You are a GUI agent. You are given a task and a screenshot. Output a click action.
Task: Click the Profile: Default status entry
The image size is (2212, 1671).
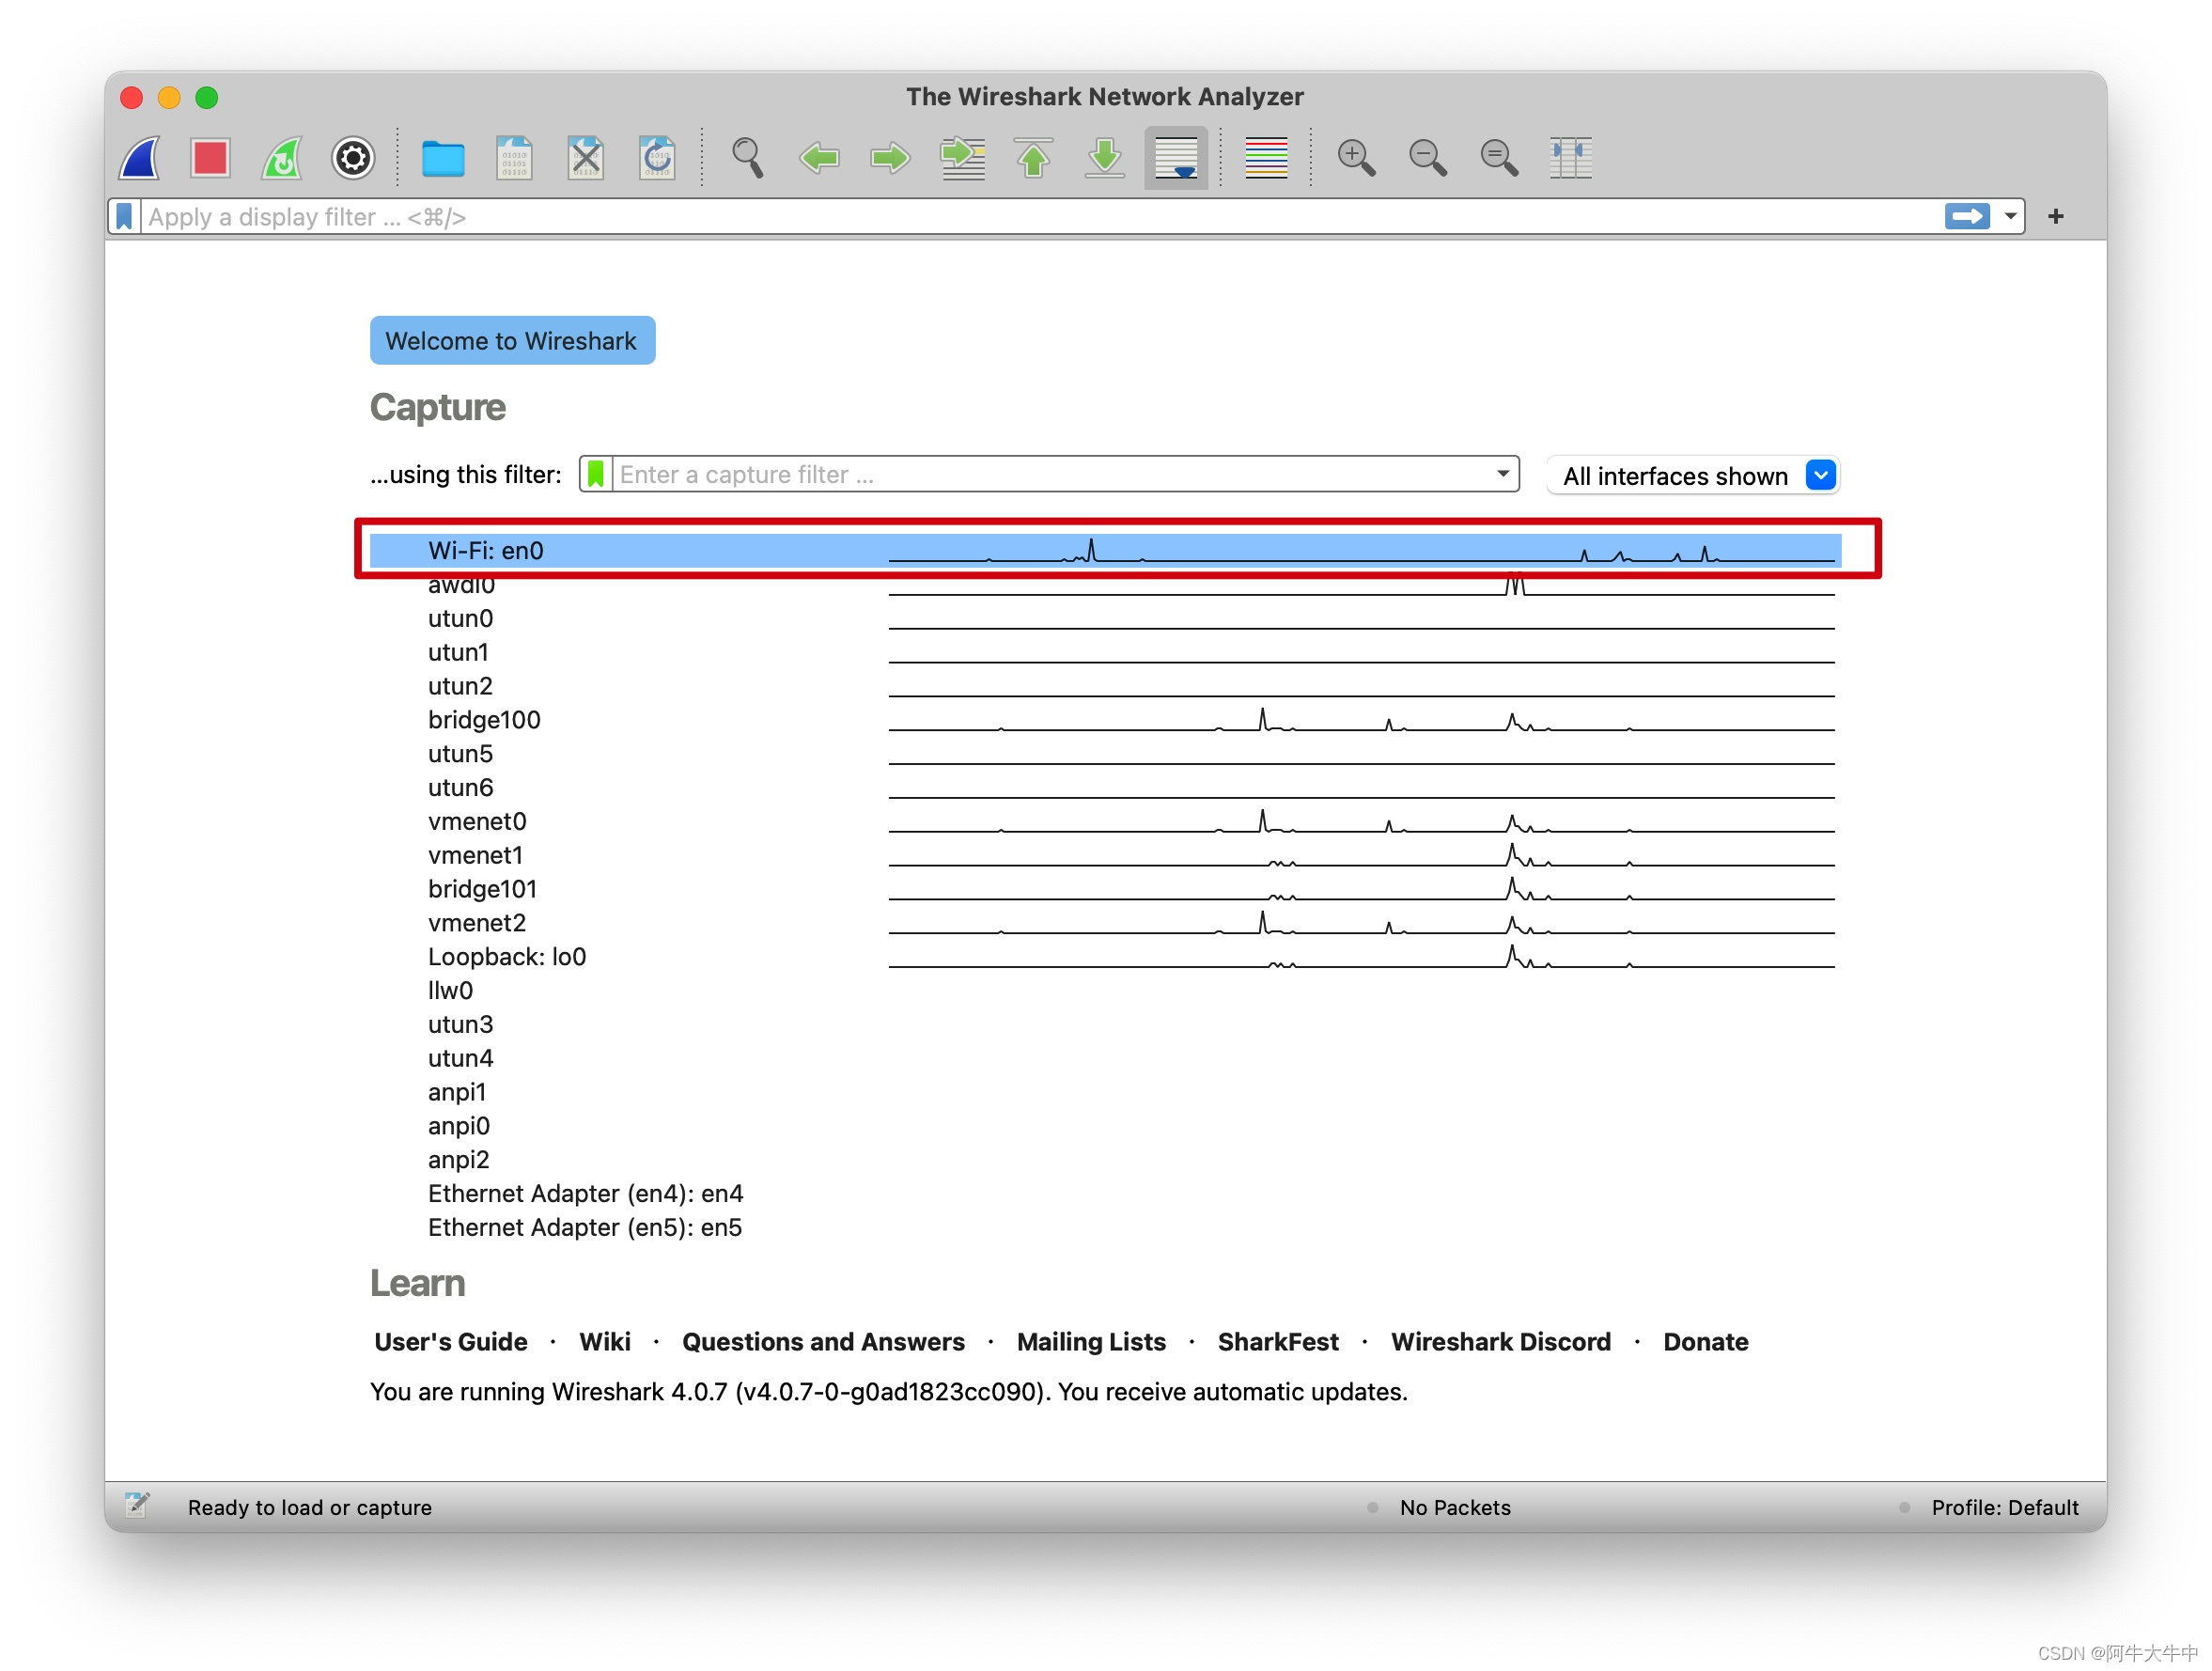[x=2004, y=1508]
